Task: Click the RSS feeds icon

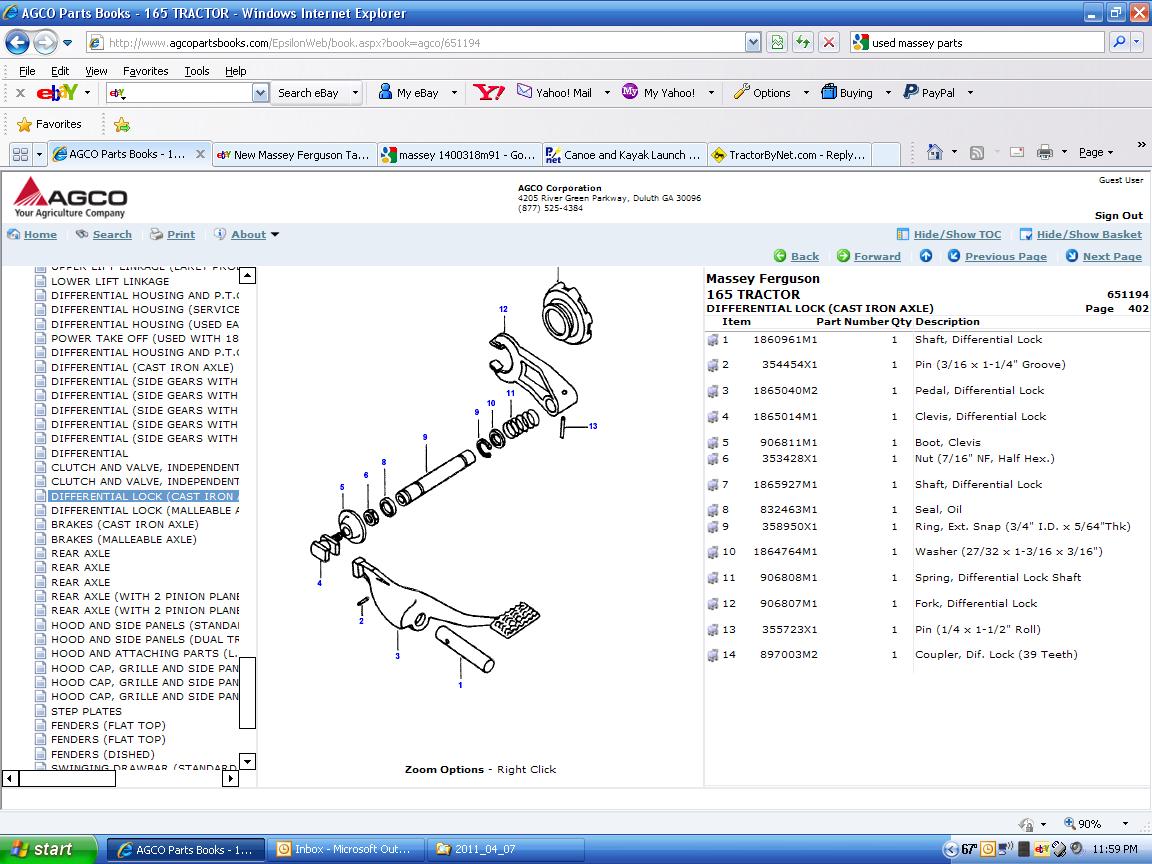Action: pos(976,153)
